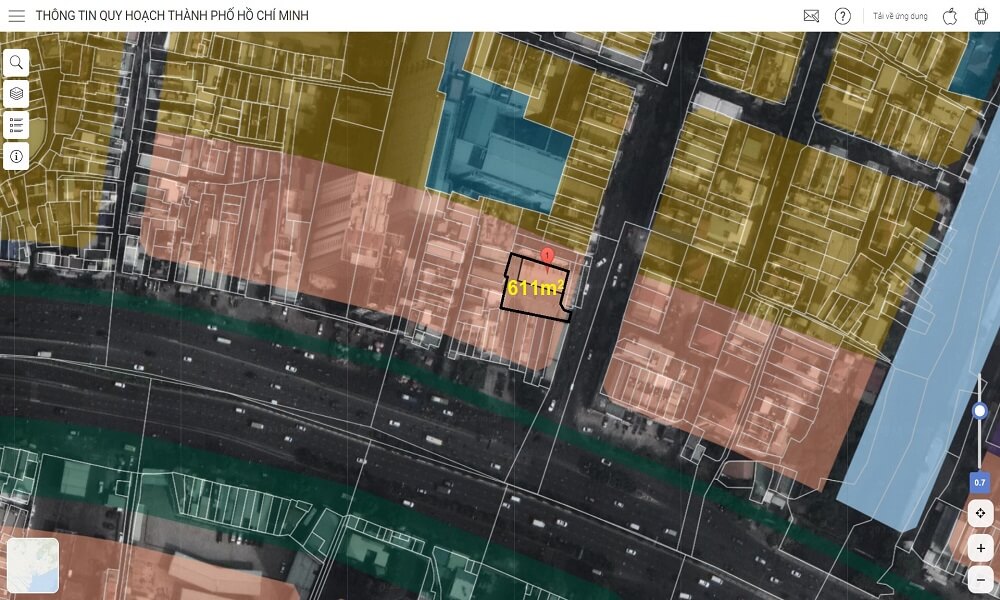Click the page title 'THÔNG TIN QUY HOẠCH'
The image size is (1000, 600).
point(172,16)
